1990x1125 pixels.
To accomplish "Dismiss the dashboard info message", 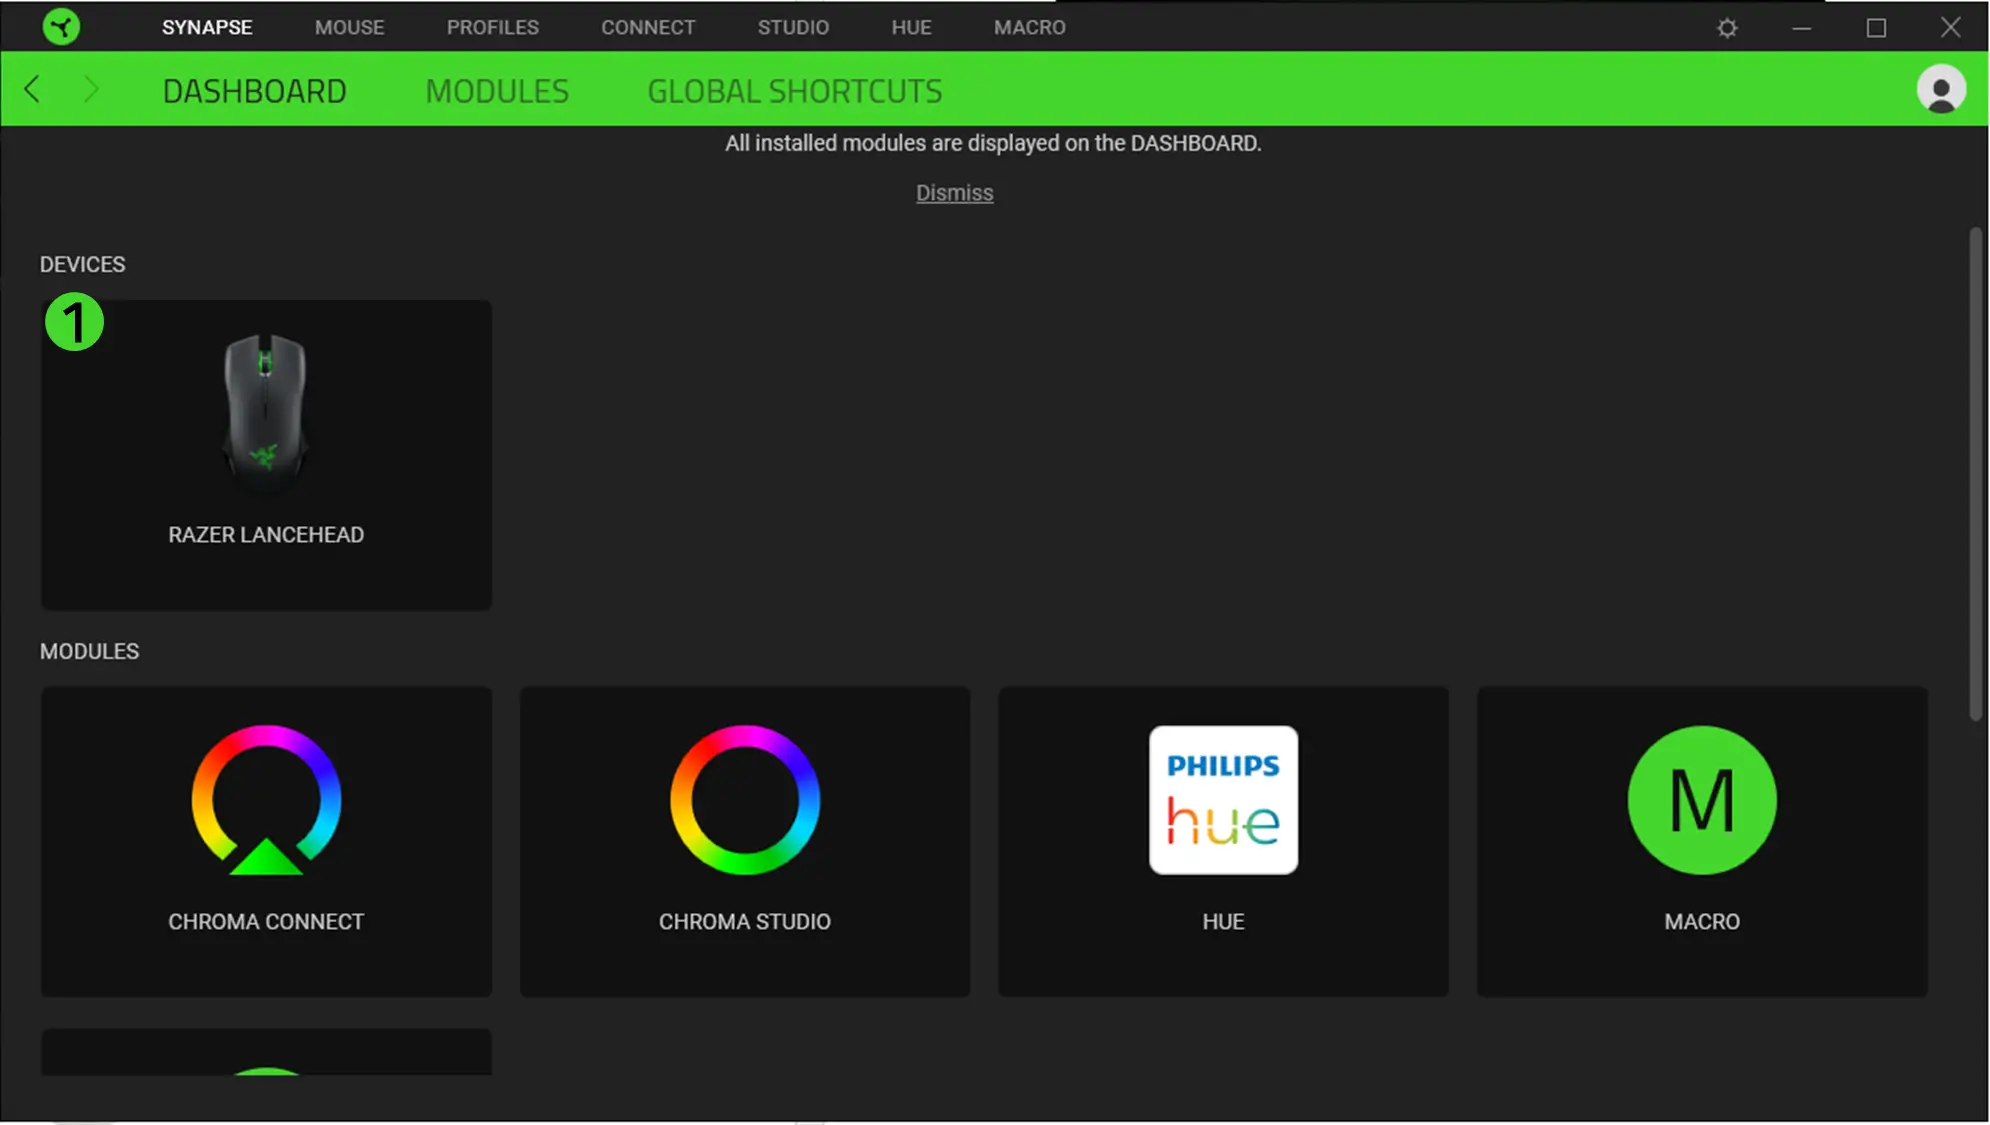I will [x=954, y=193].
